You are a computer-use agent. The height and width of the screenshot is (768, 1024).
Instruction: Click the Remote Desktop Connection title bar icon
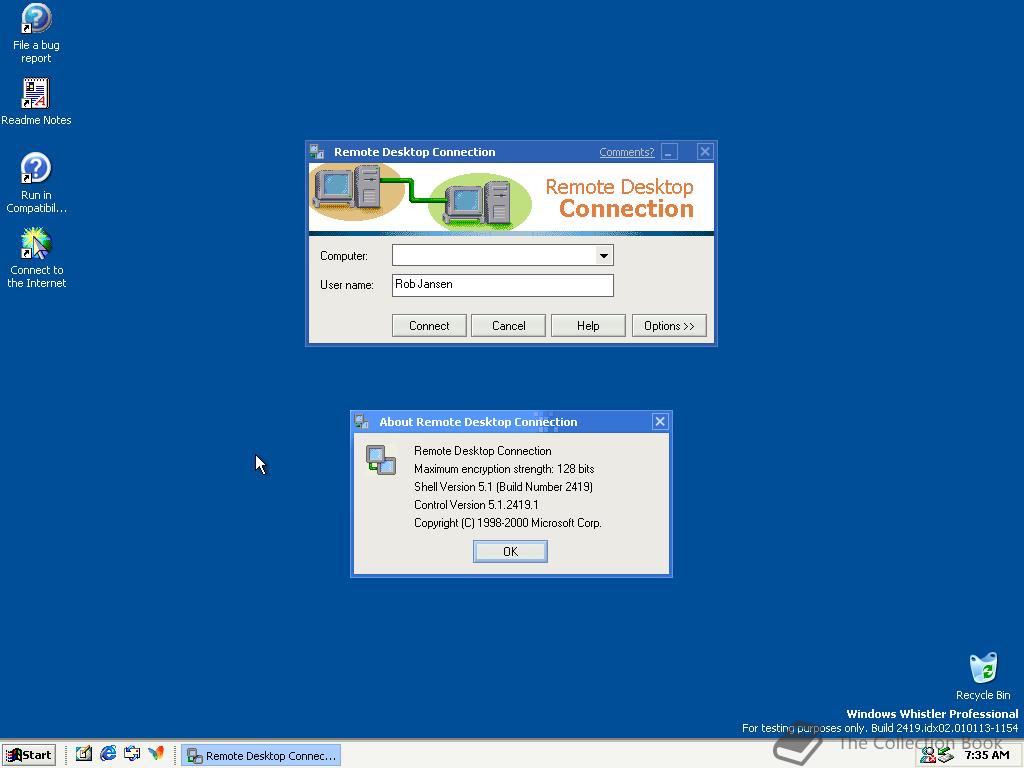pyautogui.click(x=317, y=152)
